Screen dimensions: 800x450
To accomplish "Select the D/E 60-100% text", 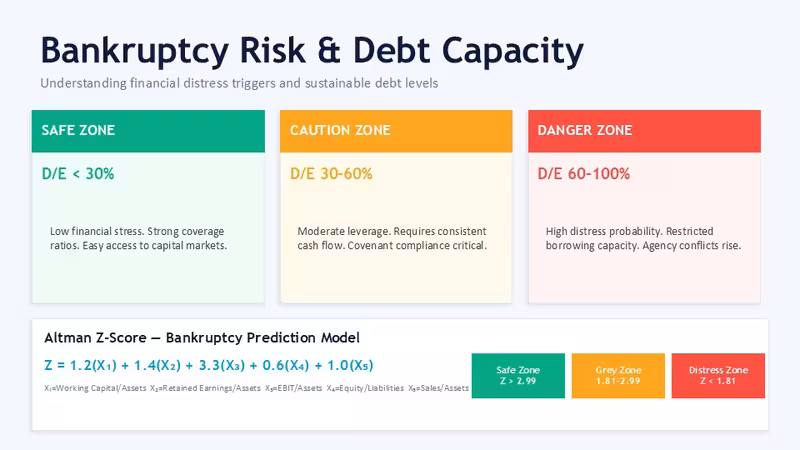I will (x=584, y=173).
